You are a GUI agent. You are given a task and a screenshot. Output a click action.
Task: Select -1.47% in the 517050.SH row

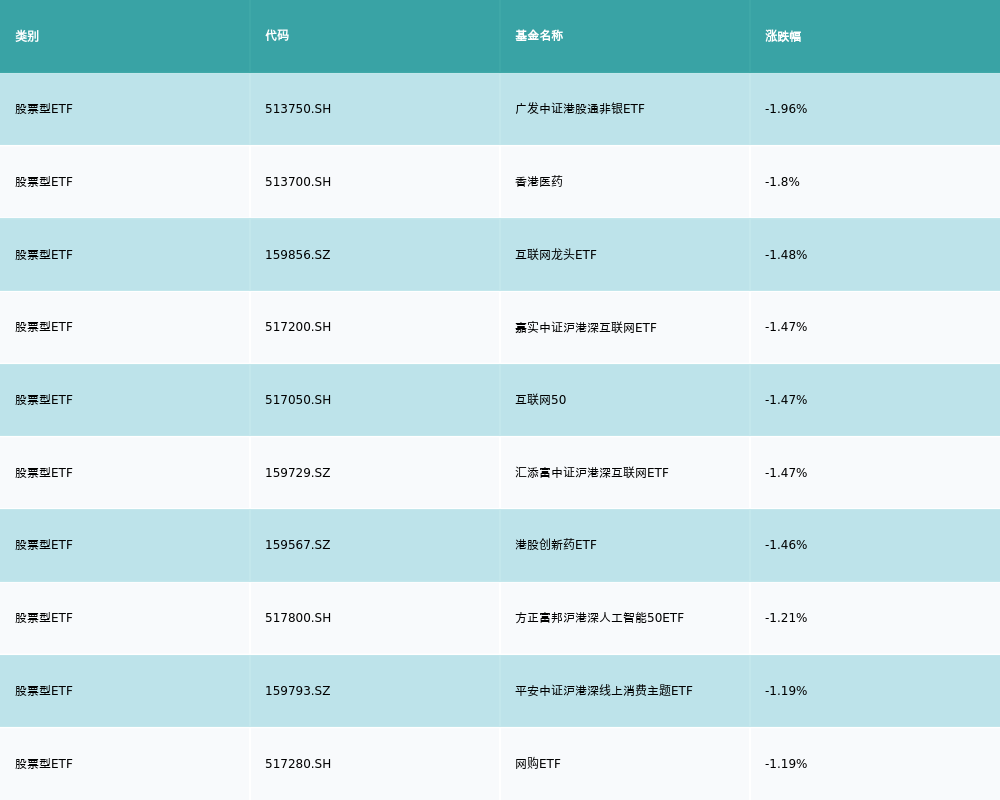(x=786, y=400)
